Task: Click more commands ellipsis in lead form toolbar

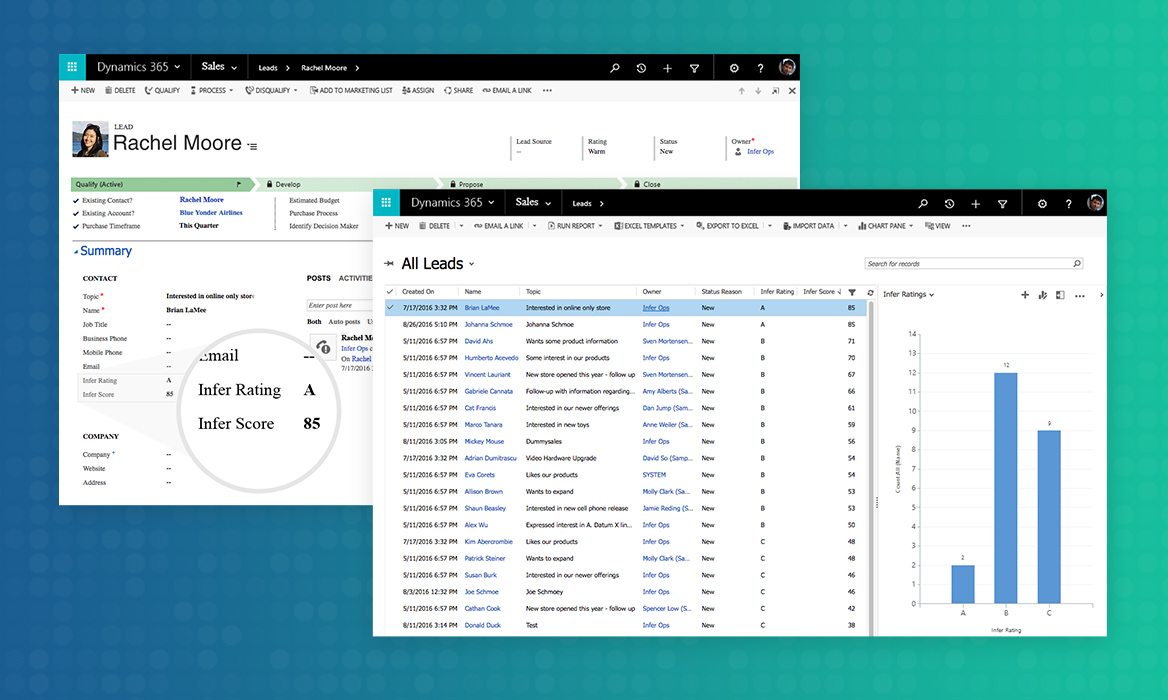Action: (548, 91)
